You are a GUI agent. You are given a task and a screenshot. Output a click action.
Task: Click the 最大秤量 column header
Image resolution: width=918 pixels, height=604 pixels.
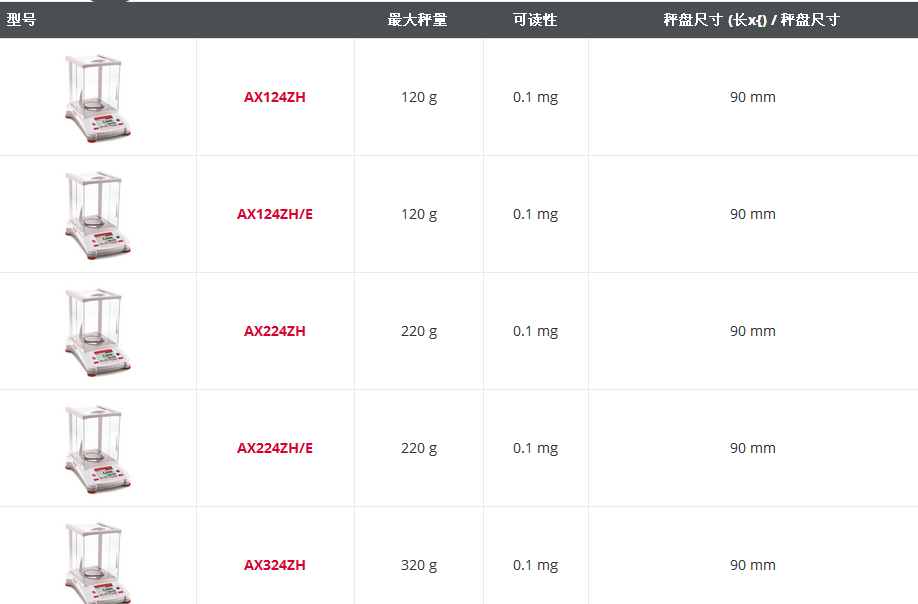[417, 20]
